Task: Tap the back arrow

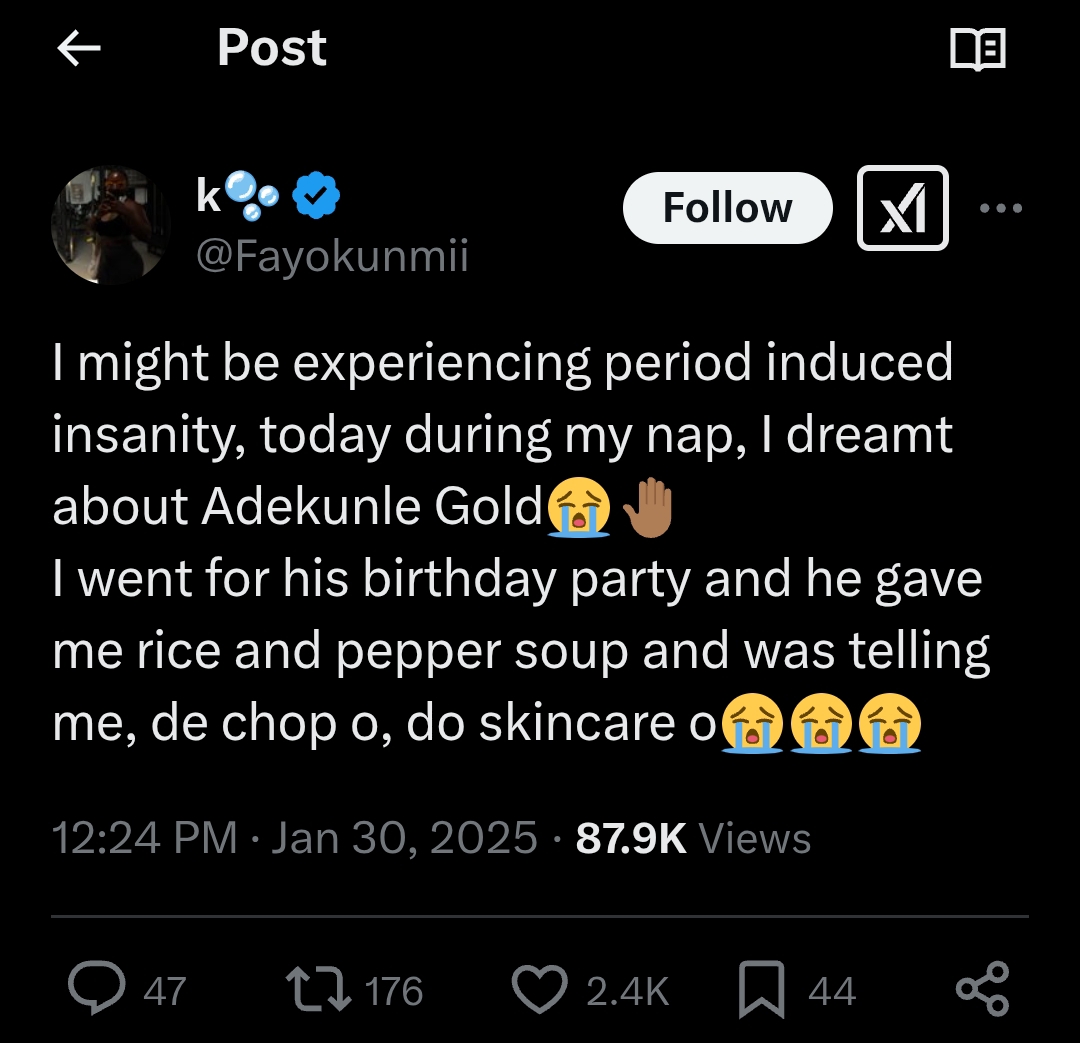Action: pyautogui.click(x=80, y=49)
